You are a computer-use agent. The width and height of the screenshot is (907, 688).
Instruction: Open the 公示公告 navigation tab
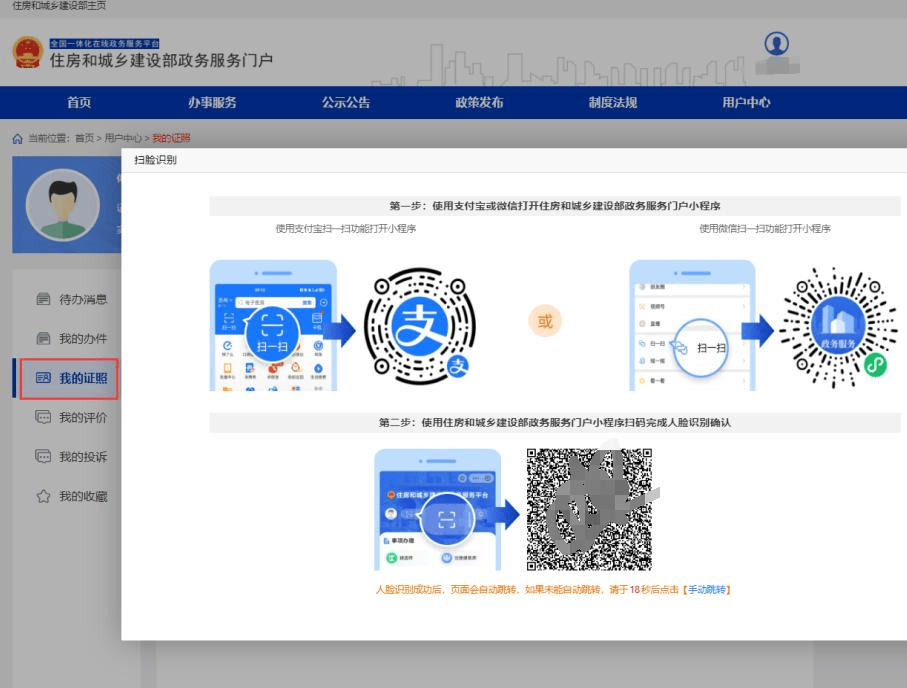[x=346, y=102]
